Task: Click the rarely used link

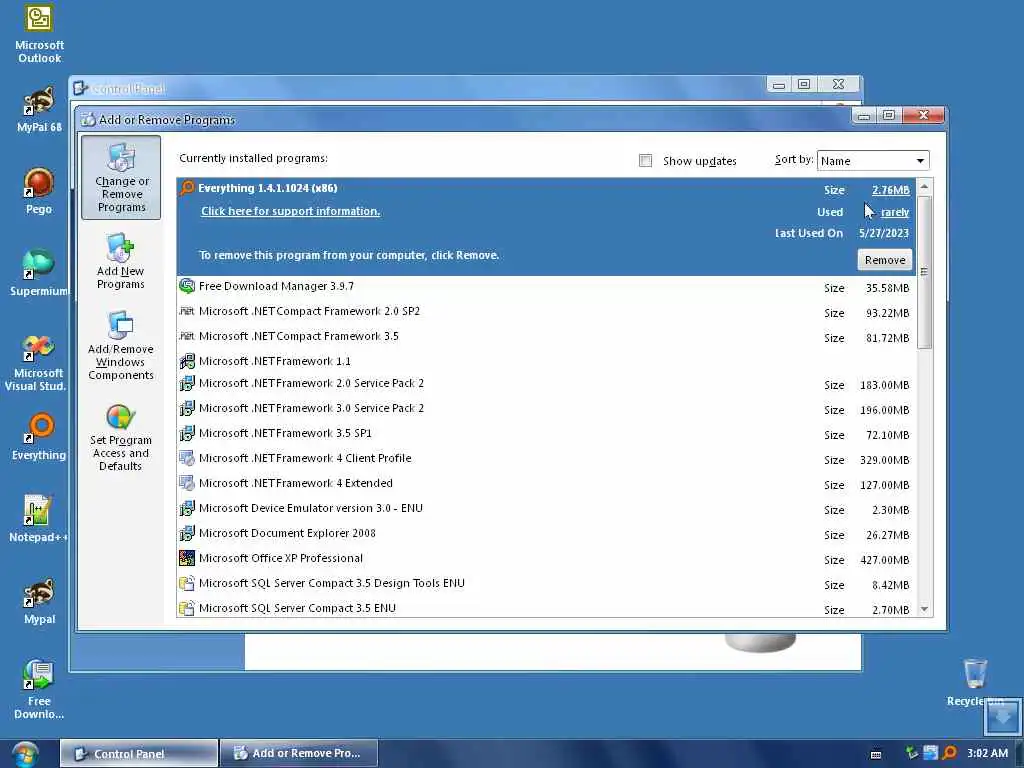Action: 895,212
